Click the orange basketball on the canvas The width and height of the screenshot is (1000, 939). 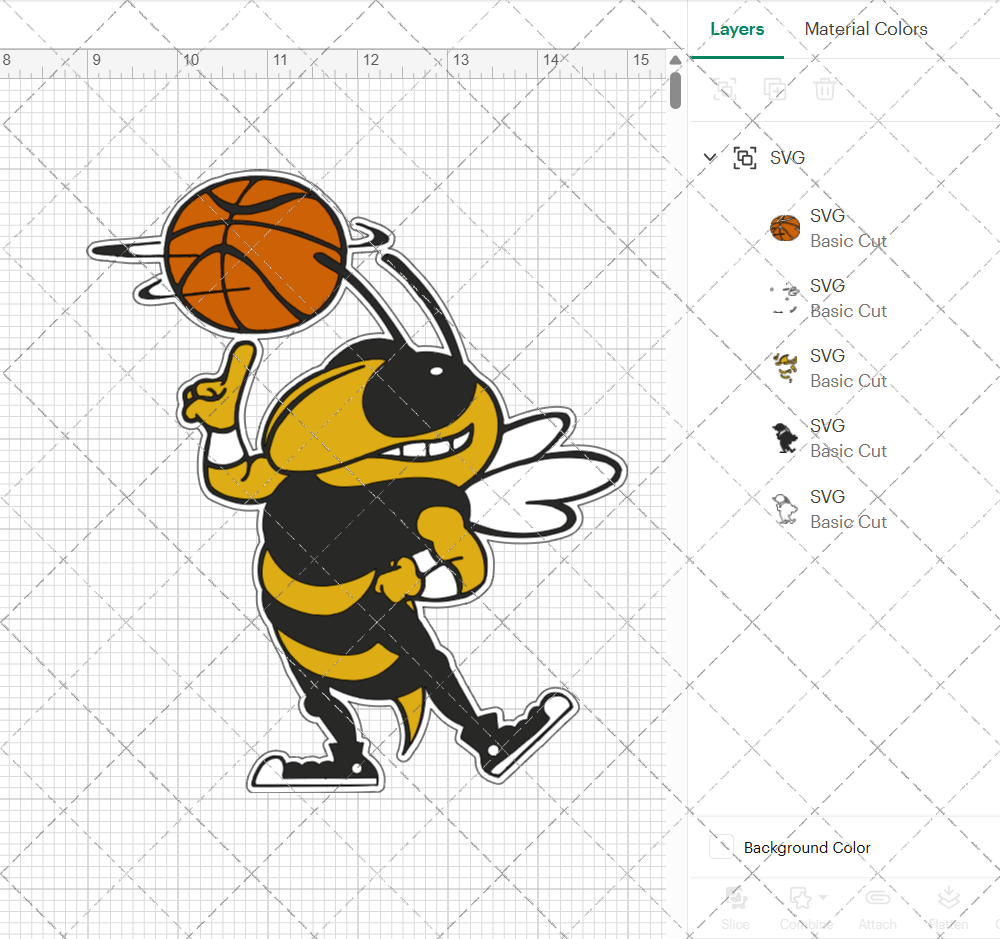pyautogui.click(x=256, y=255)
